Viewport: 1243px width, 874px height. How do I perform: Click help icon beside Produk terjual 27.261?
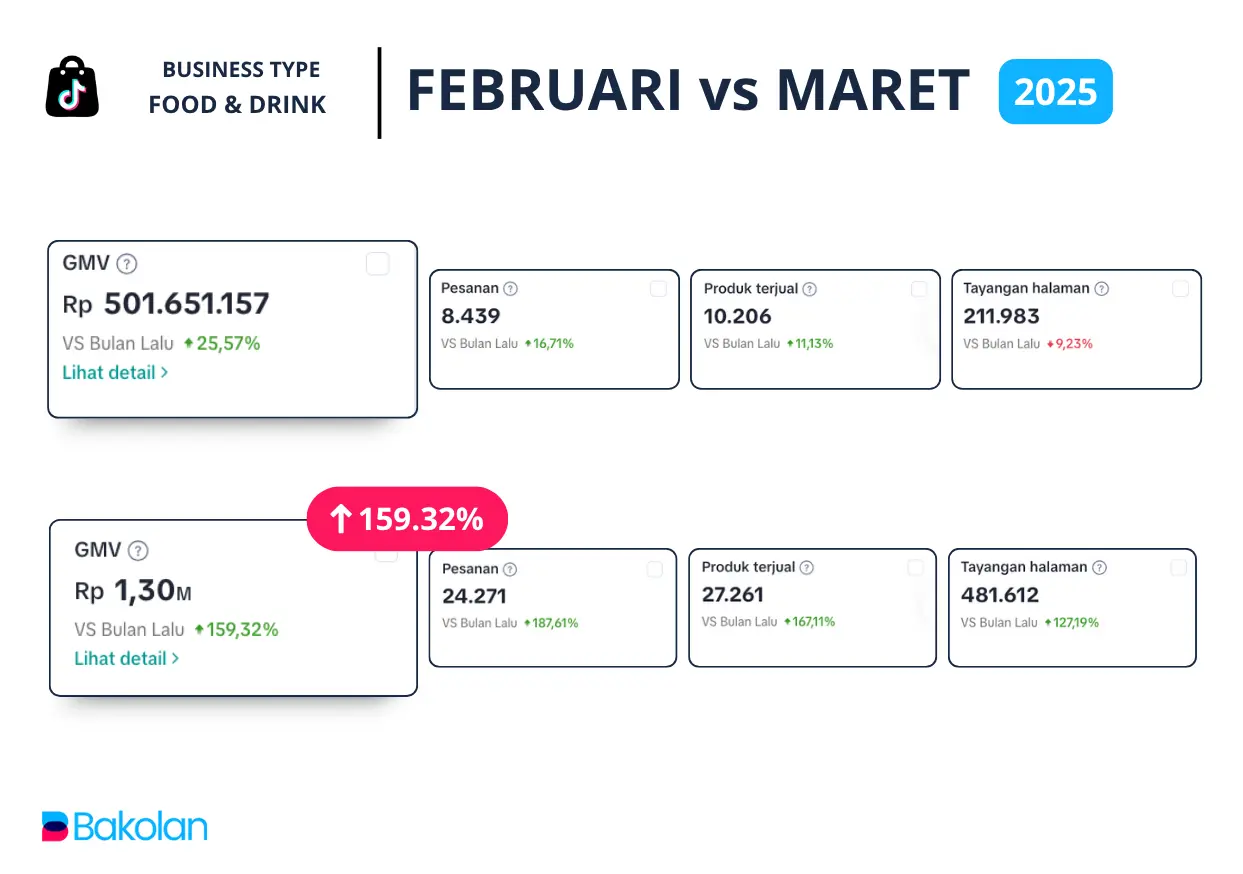807,567
